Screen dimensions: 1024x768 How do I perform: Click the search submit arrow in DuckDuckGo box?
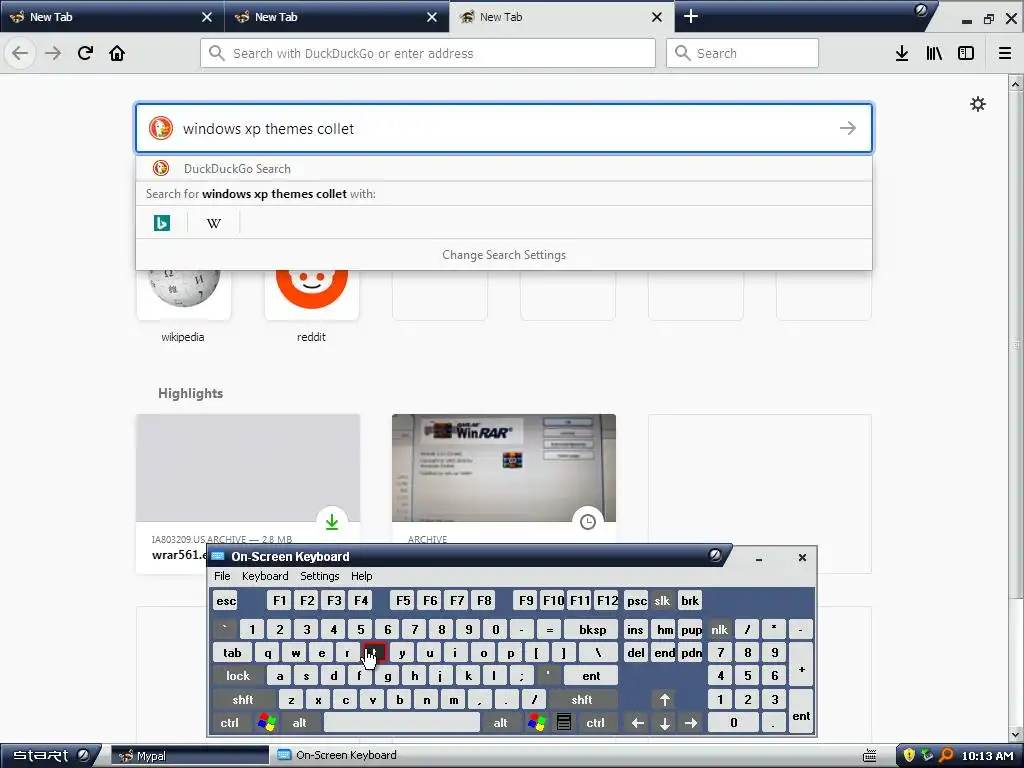(848, 128)
